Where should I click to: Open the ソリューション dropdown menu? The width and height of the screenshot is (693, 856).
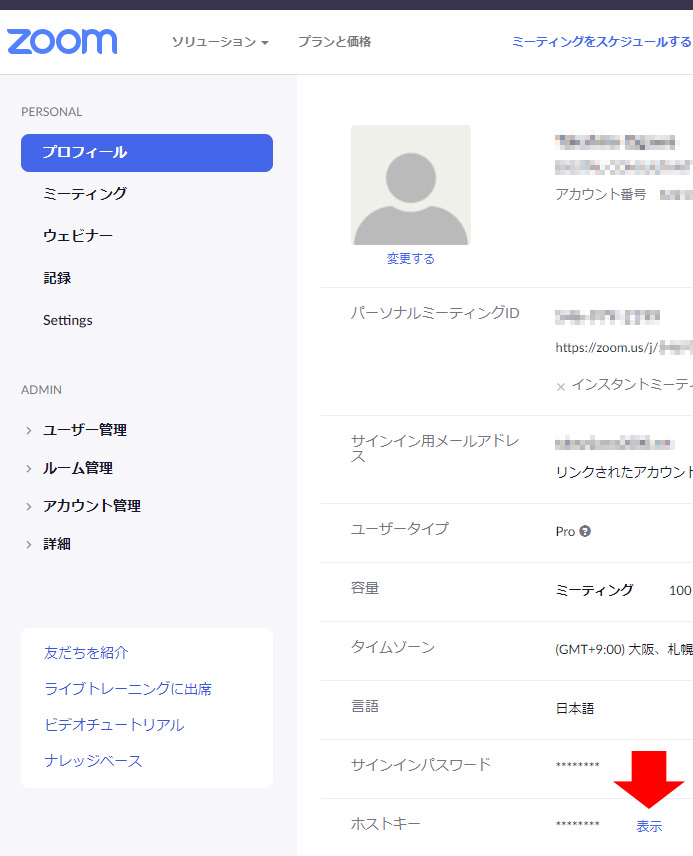pos(219,42)
